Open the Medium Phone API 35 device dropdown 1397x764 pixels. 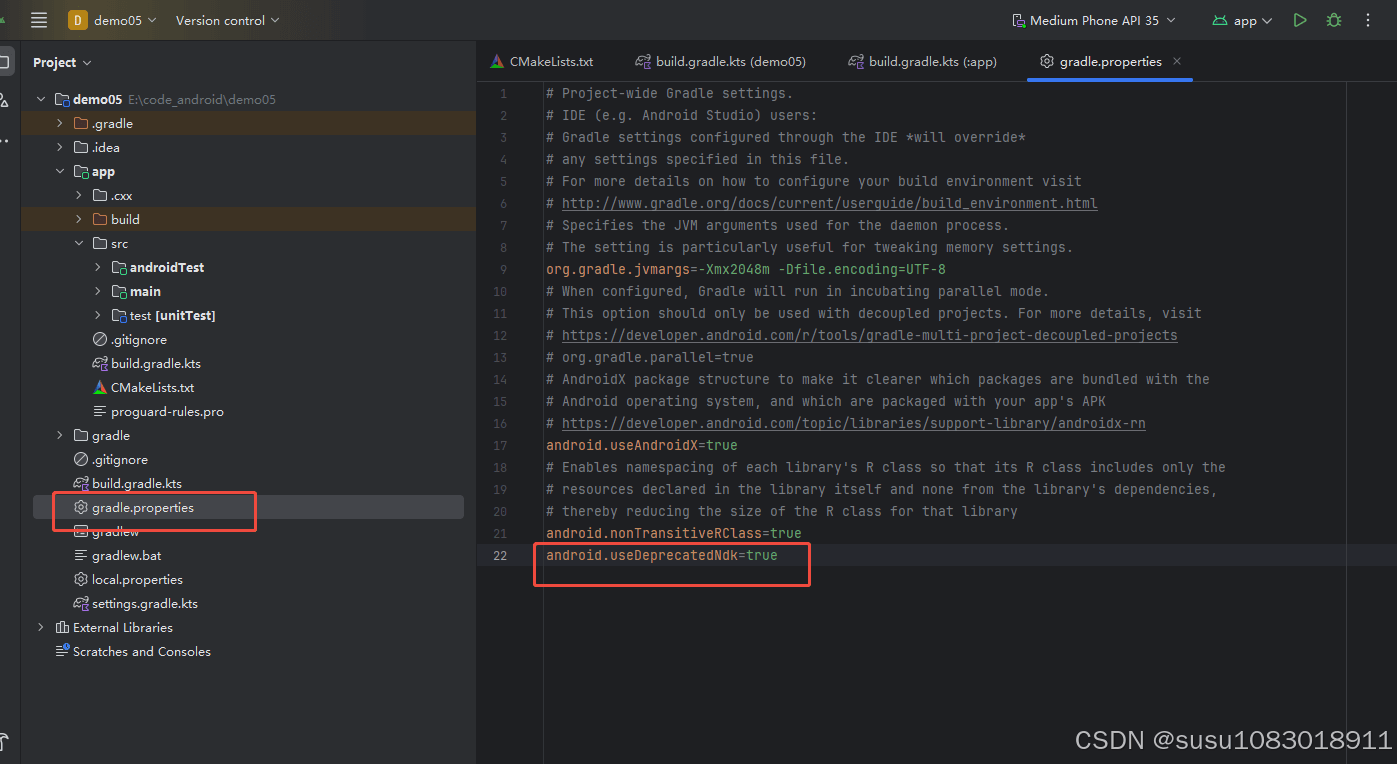click(1093, 20)
